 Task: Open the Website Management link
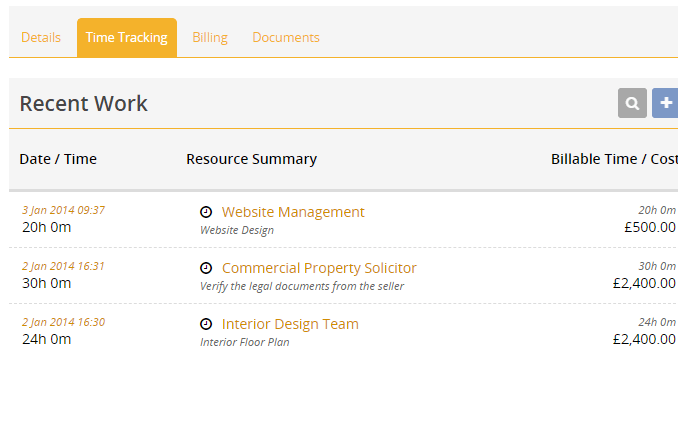[x=293, y=212]
